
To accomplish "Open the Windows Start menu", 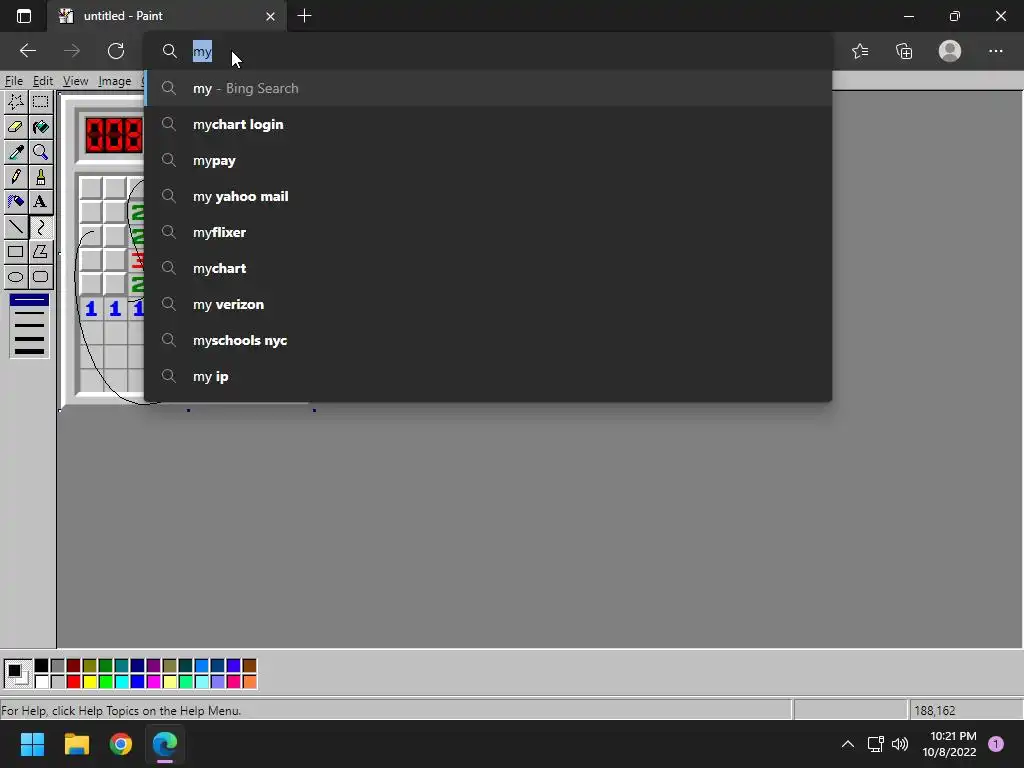I will (x=32, y=744).
